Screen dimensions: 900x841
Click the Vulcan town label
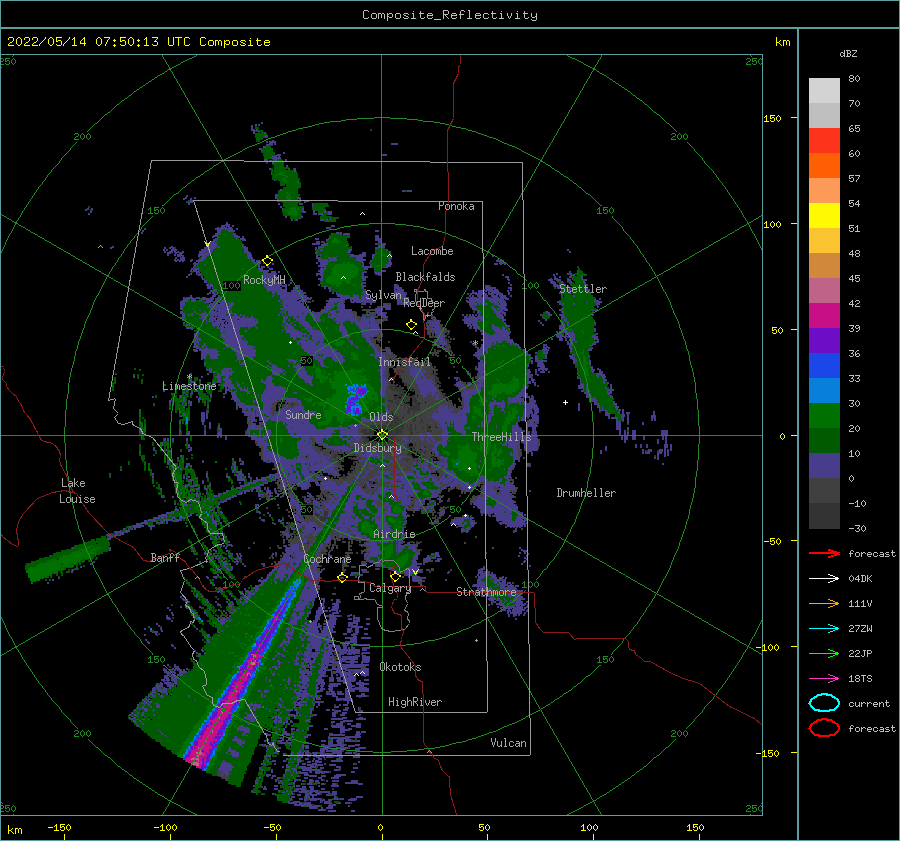click(508, 743)
